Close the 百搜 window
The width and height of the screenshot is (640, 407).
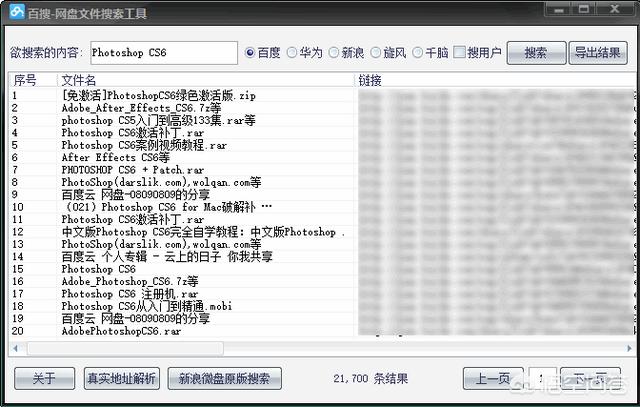tap(615, 9)
